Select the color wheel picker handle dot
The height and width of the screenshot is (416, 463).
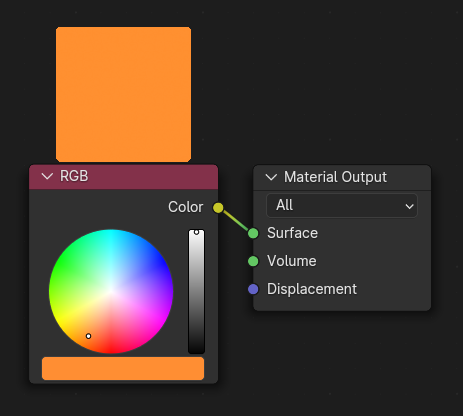click(x=88, y=336)
